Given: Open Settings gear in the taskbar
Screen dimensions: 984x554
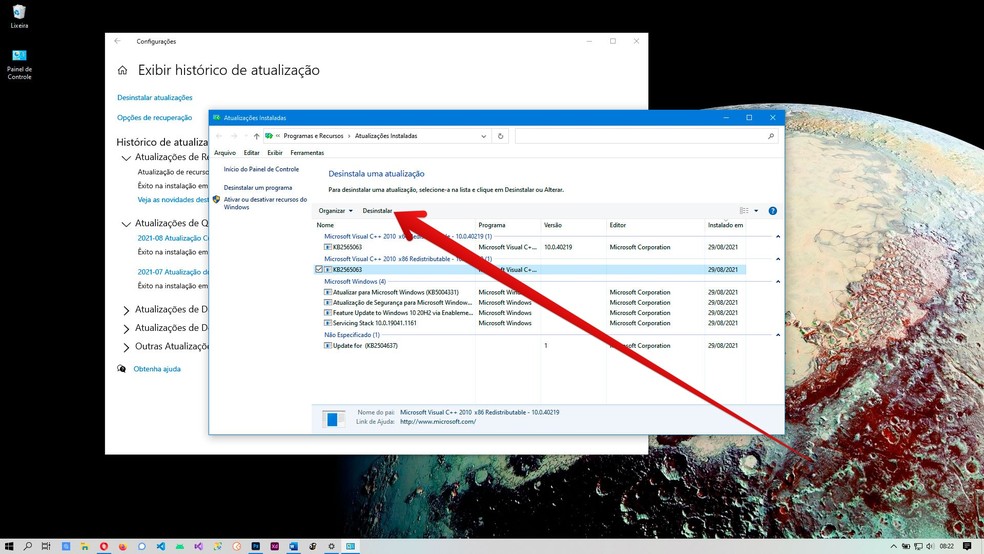Looking at the screenshot, I should coord(331,546).
